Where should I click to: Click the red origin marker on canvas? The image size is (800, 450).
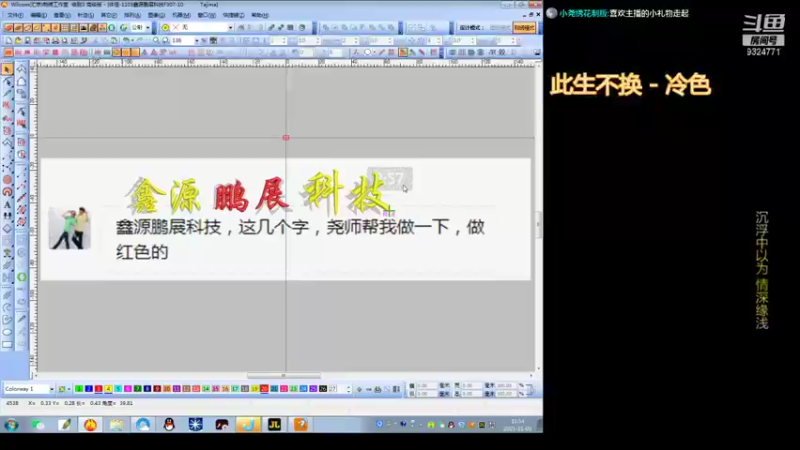[x=286, y=138]
